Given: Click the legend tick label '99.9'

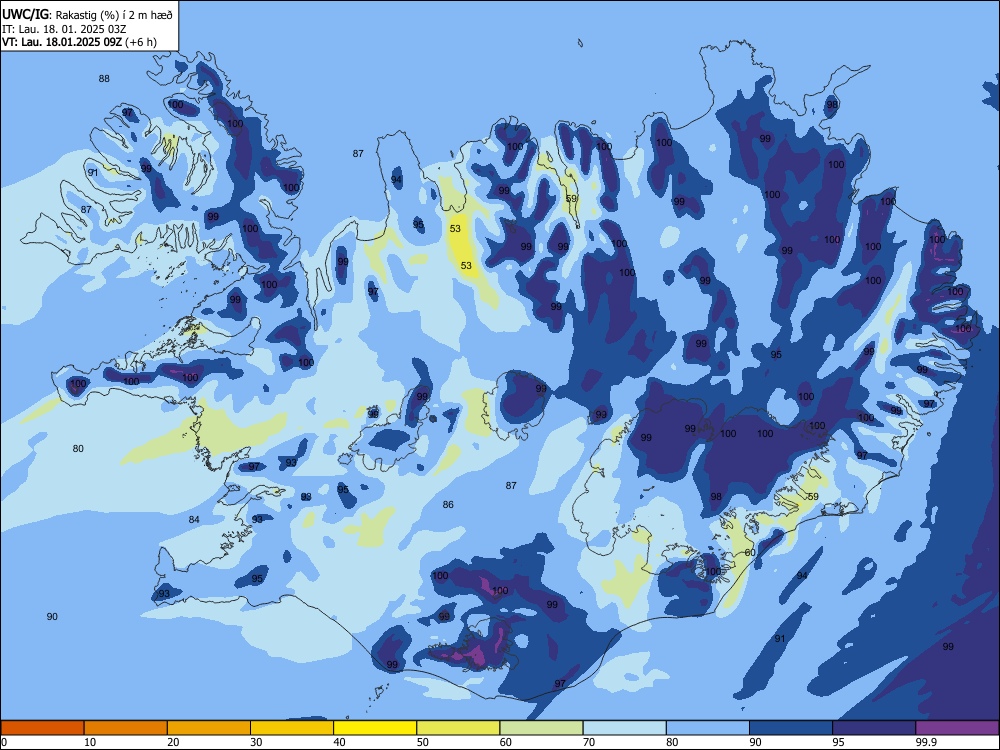Looking at the screenshot, I should pos(928,742).
